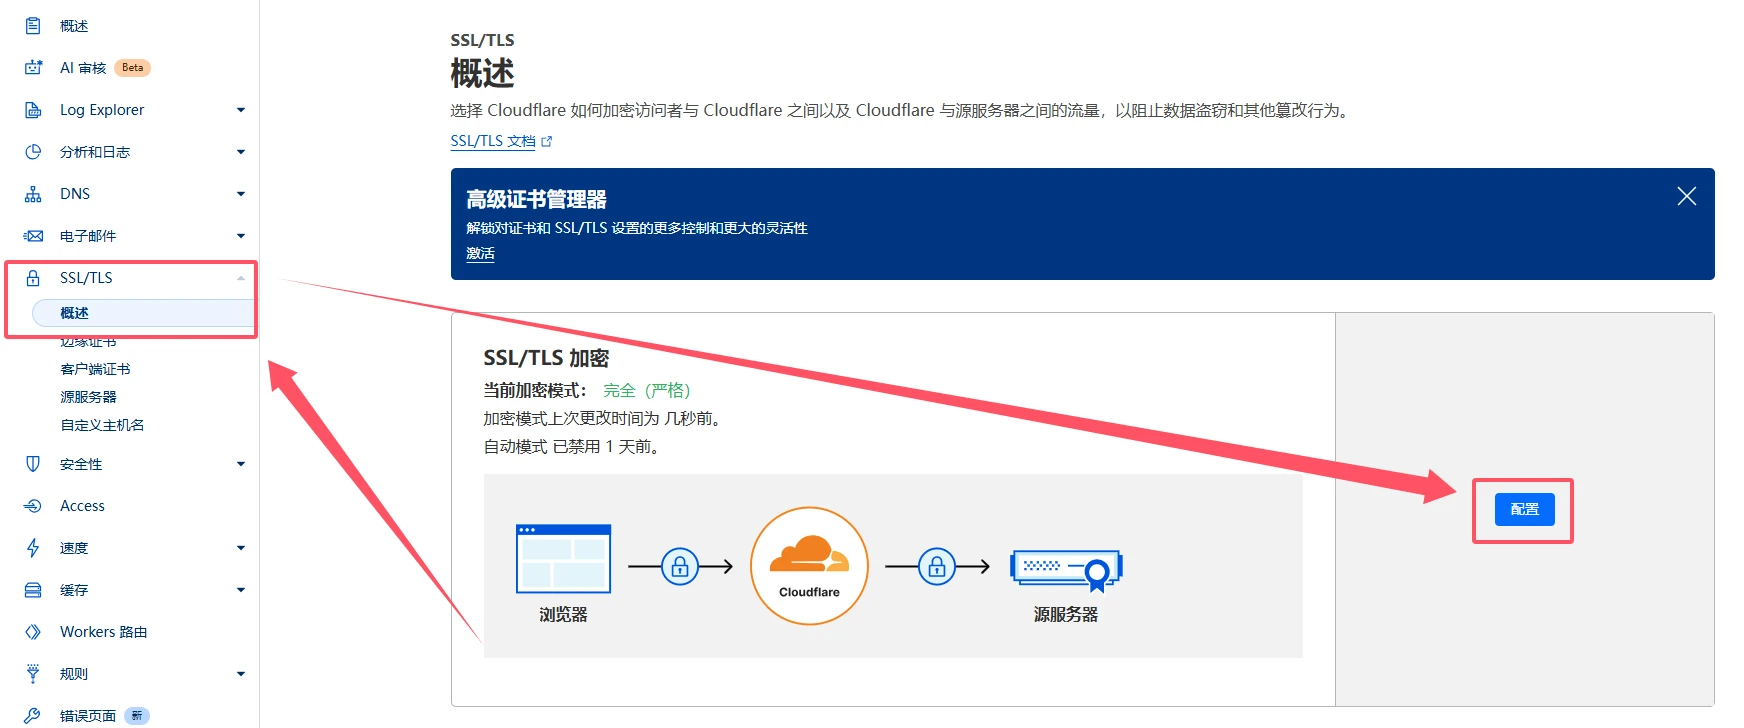Open the AI 审核 sidebar item
This screenshot has height=728, width=1744.
pos(83,68)
